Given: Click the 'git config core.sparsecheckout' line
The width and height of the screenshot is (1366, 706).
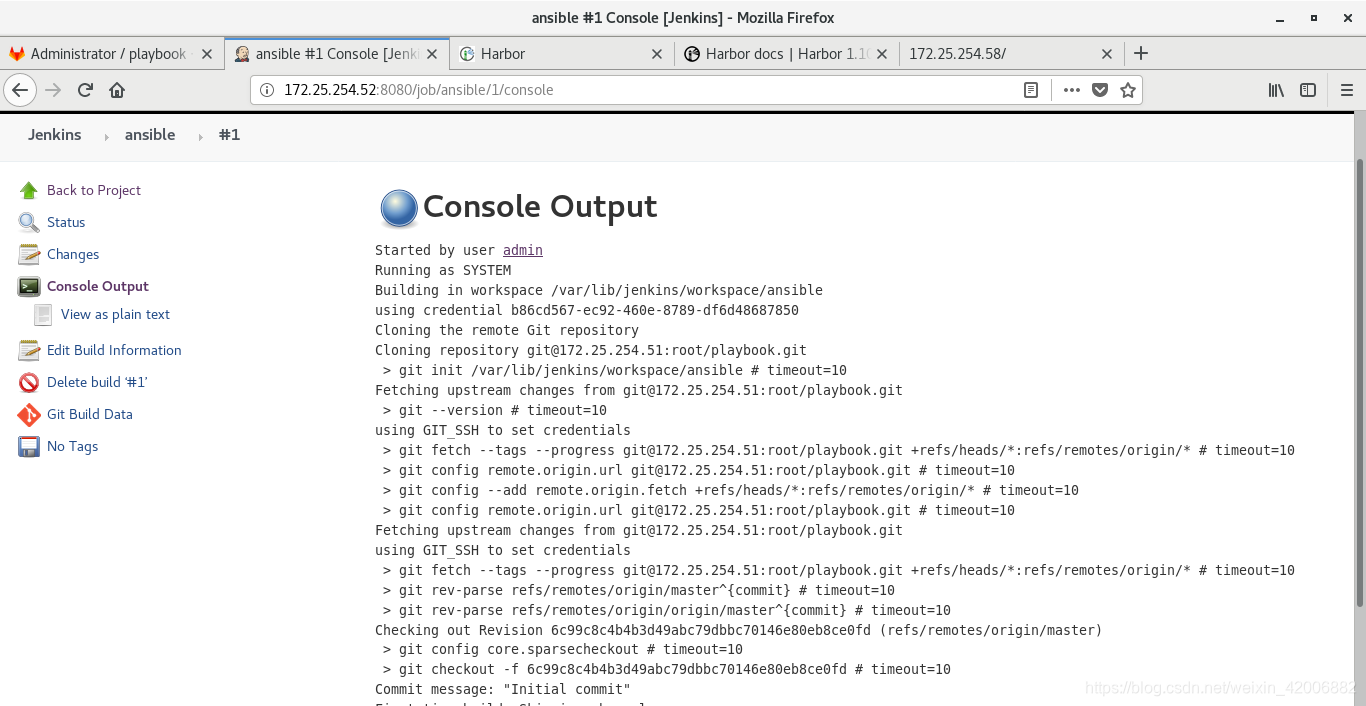Looking at the screenshot, I should point(563,650).
